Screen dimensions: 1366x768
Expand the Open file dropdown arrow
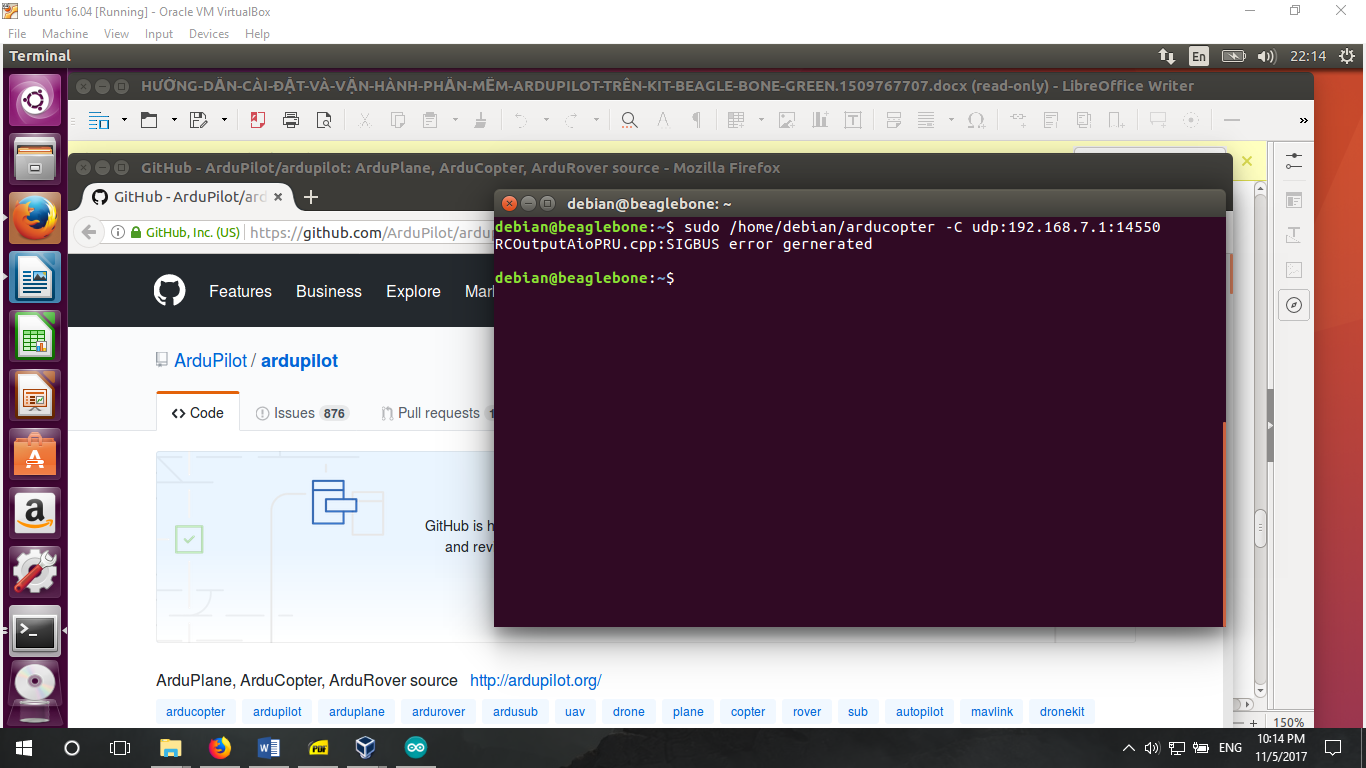point(174,121)
